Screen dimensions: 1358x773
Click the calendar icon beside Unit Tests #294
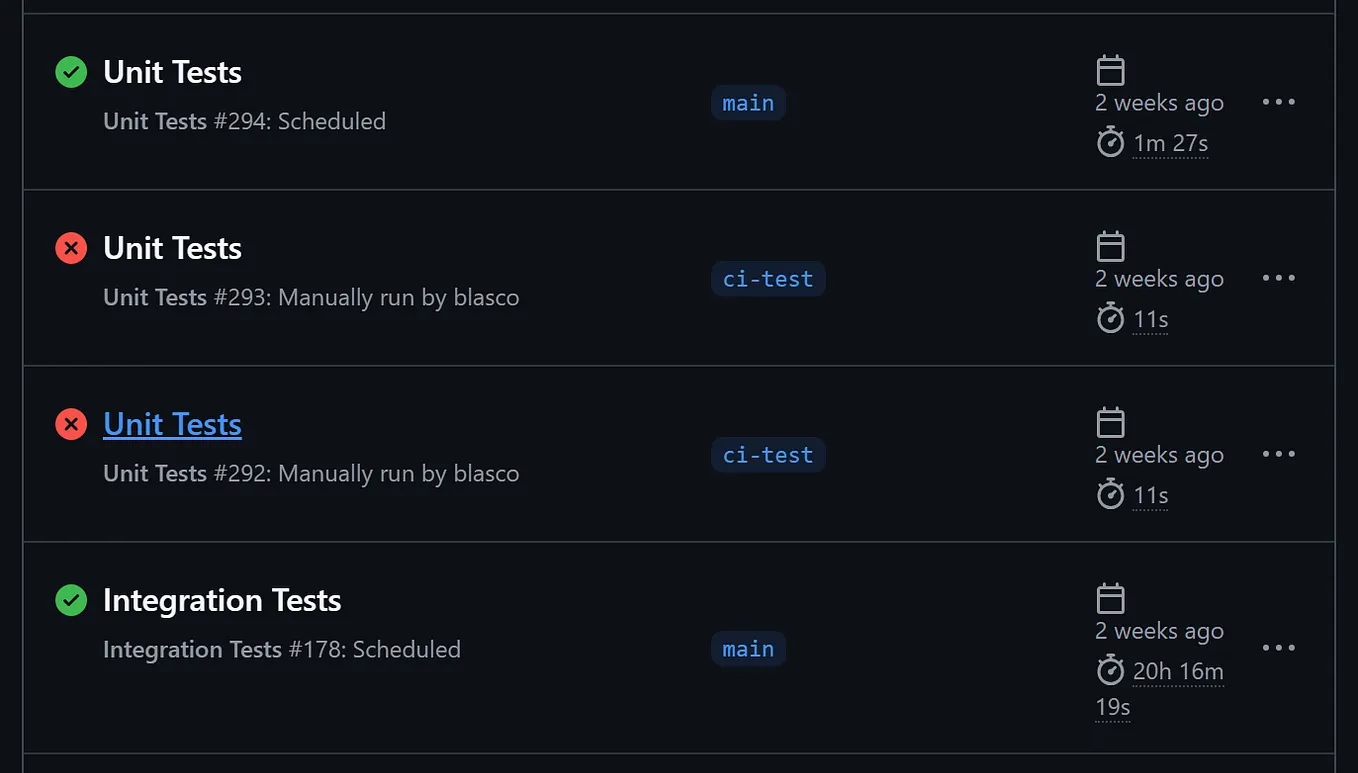1110,68
